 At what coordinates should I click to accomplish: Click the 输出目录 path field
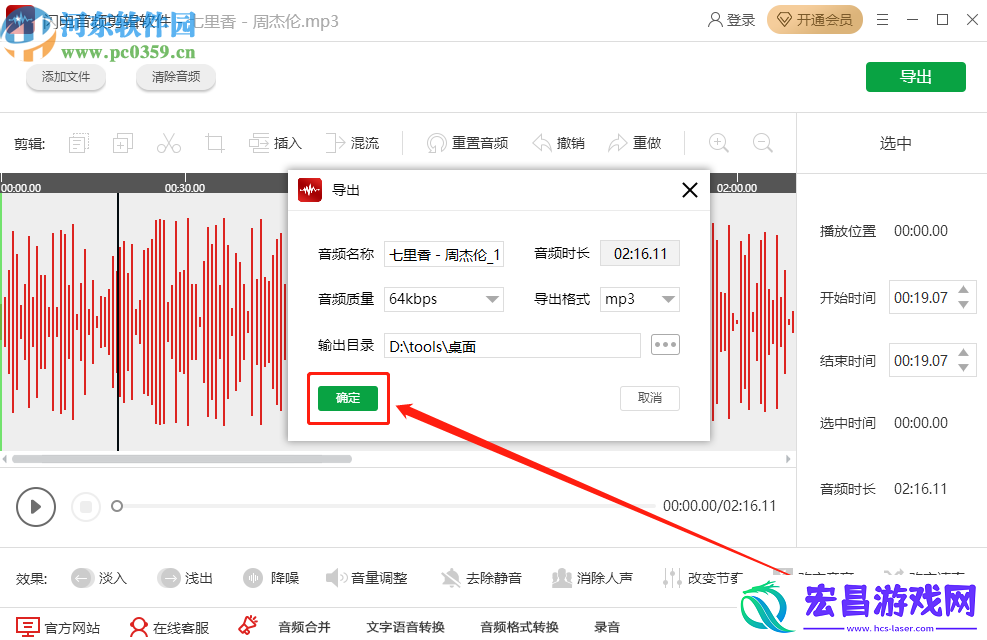[512, 345]
